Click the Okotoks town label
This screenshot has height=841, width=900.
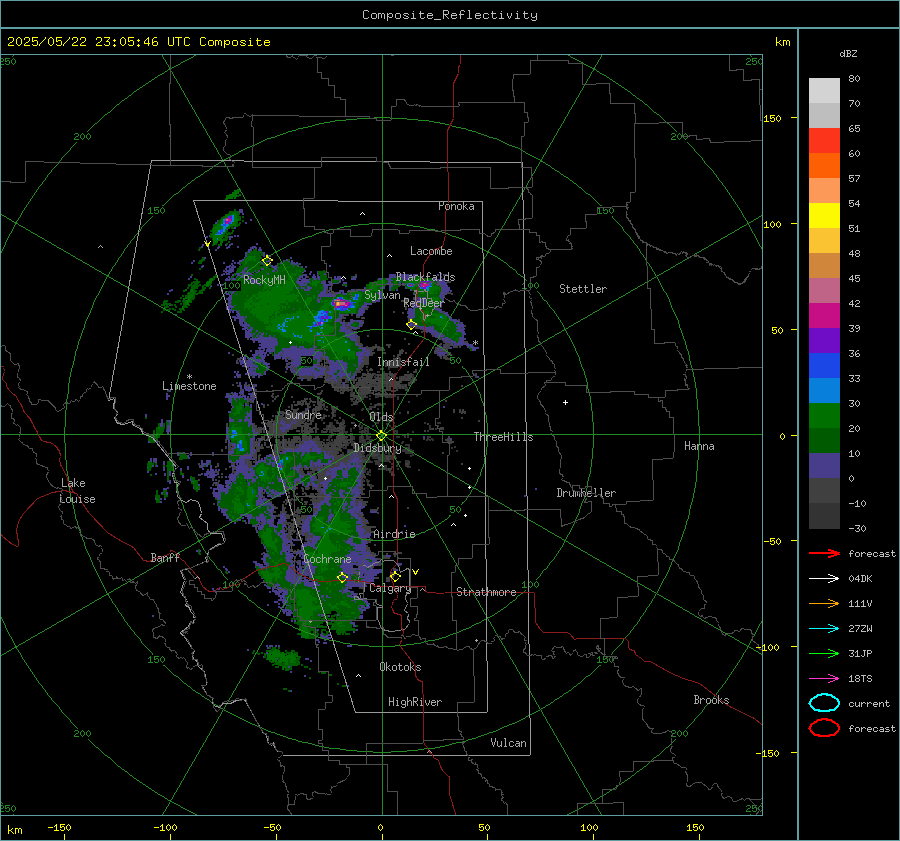click(x=400, y=667)
